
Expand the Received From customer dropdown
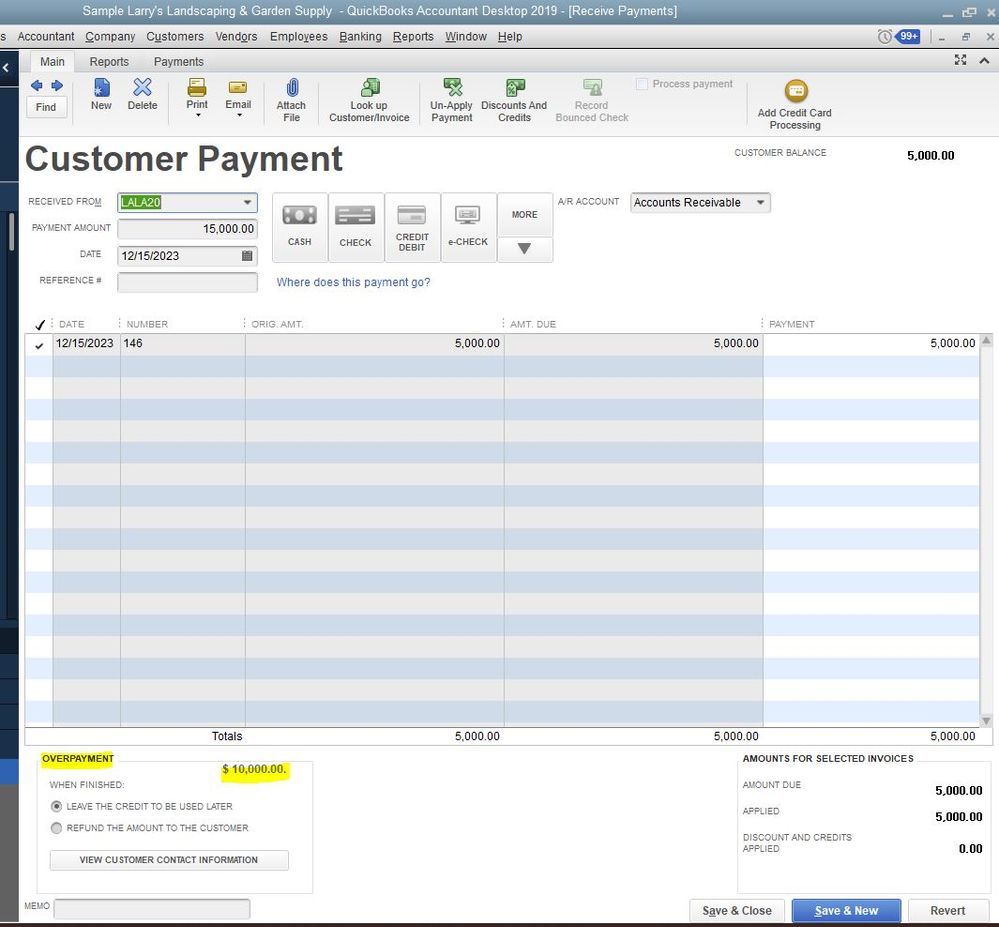point(247,203)
